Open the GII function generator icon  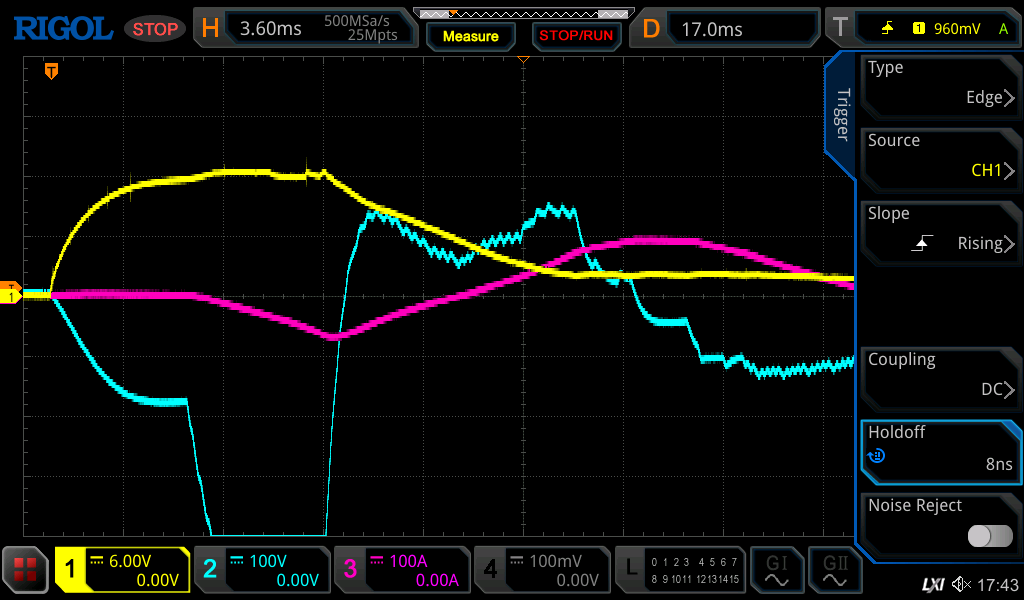(835, 570)
